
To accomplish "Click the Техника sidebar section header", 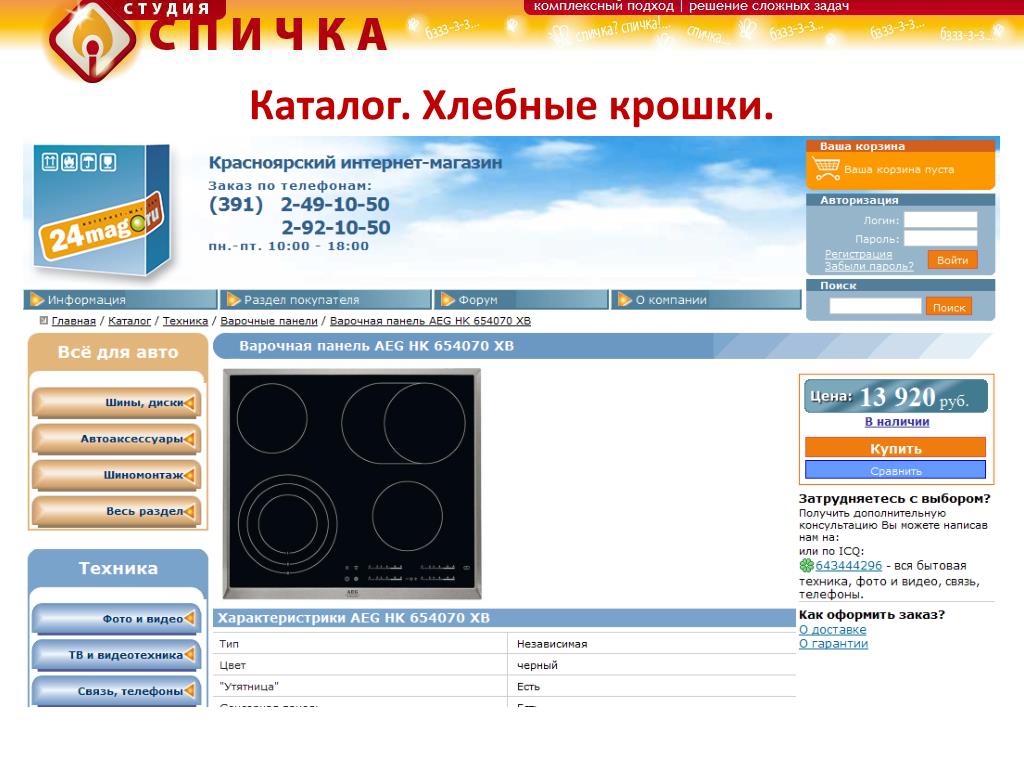I will tap(118, 568).
